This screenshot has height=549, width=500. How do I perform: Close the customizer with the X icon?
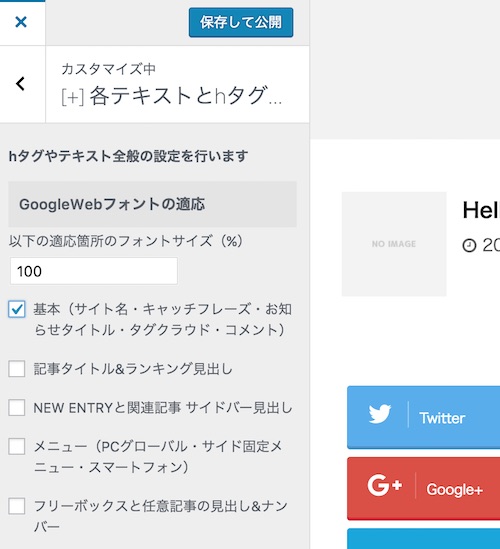coord(21,22)
